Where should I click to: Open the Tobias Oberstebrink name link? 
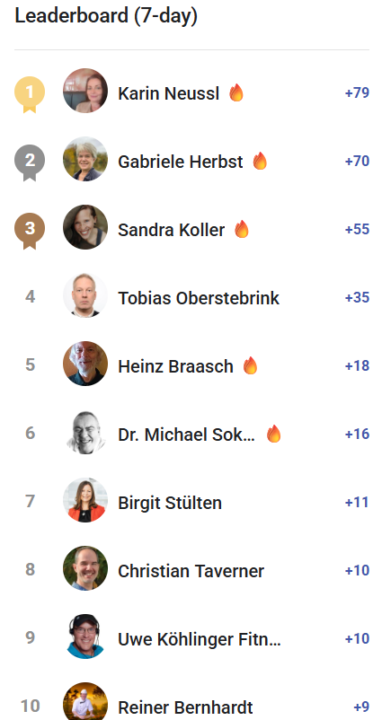pyautogui.click(x=198, y=298)
